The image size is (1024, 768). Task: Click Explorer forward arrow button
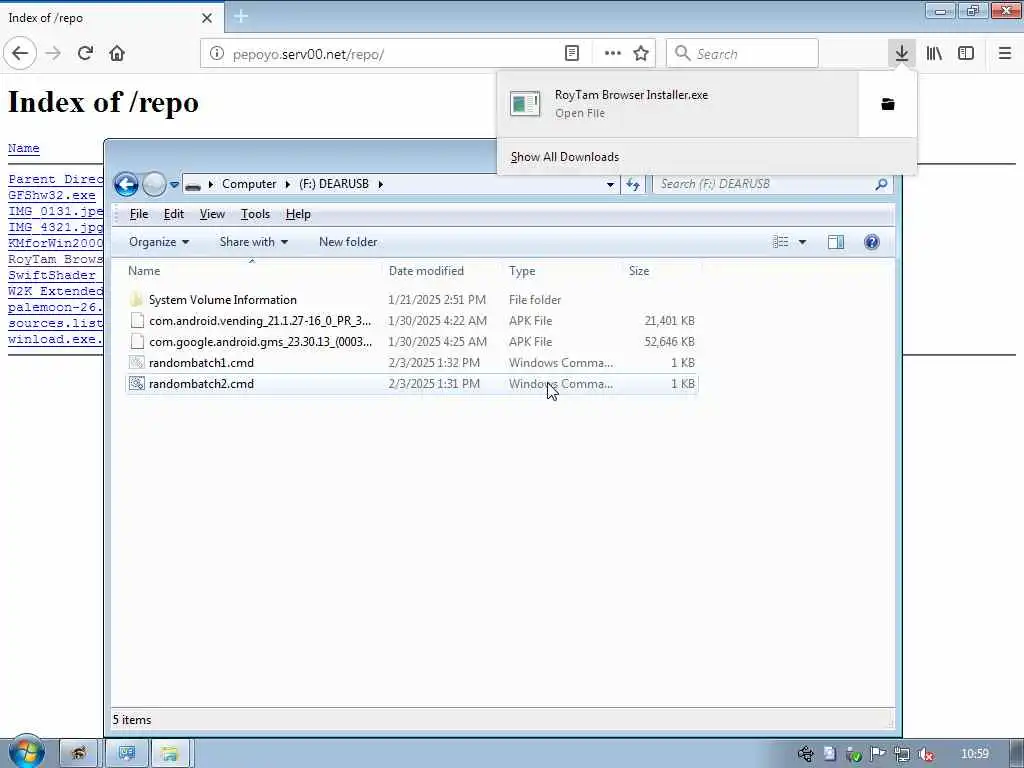tap(154, 184)
